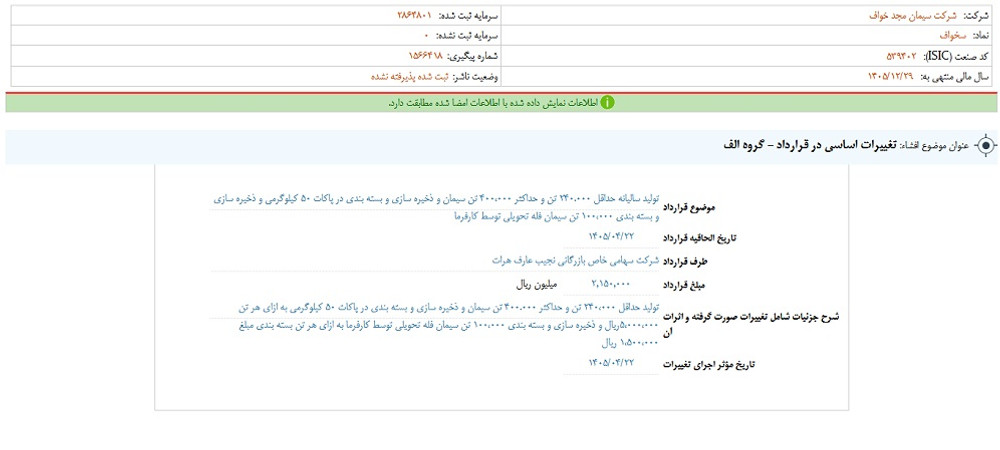Click the سرمایه ثبت نشده label
The height and width of the screenshot is (450, 1000).
[467, 36]
